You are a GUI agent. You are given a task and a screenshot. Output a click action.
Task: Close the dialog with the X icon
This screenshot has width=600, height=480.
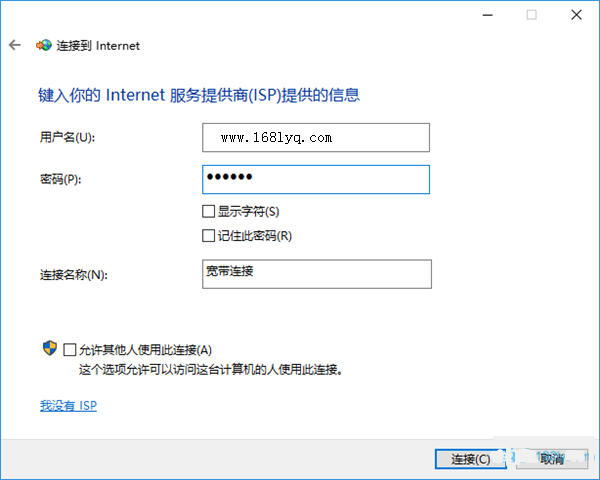click(576, 15)
